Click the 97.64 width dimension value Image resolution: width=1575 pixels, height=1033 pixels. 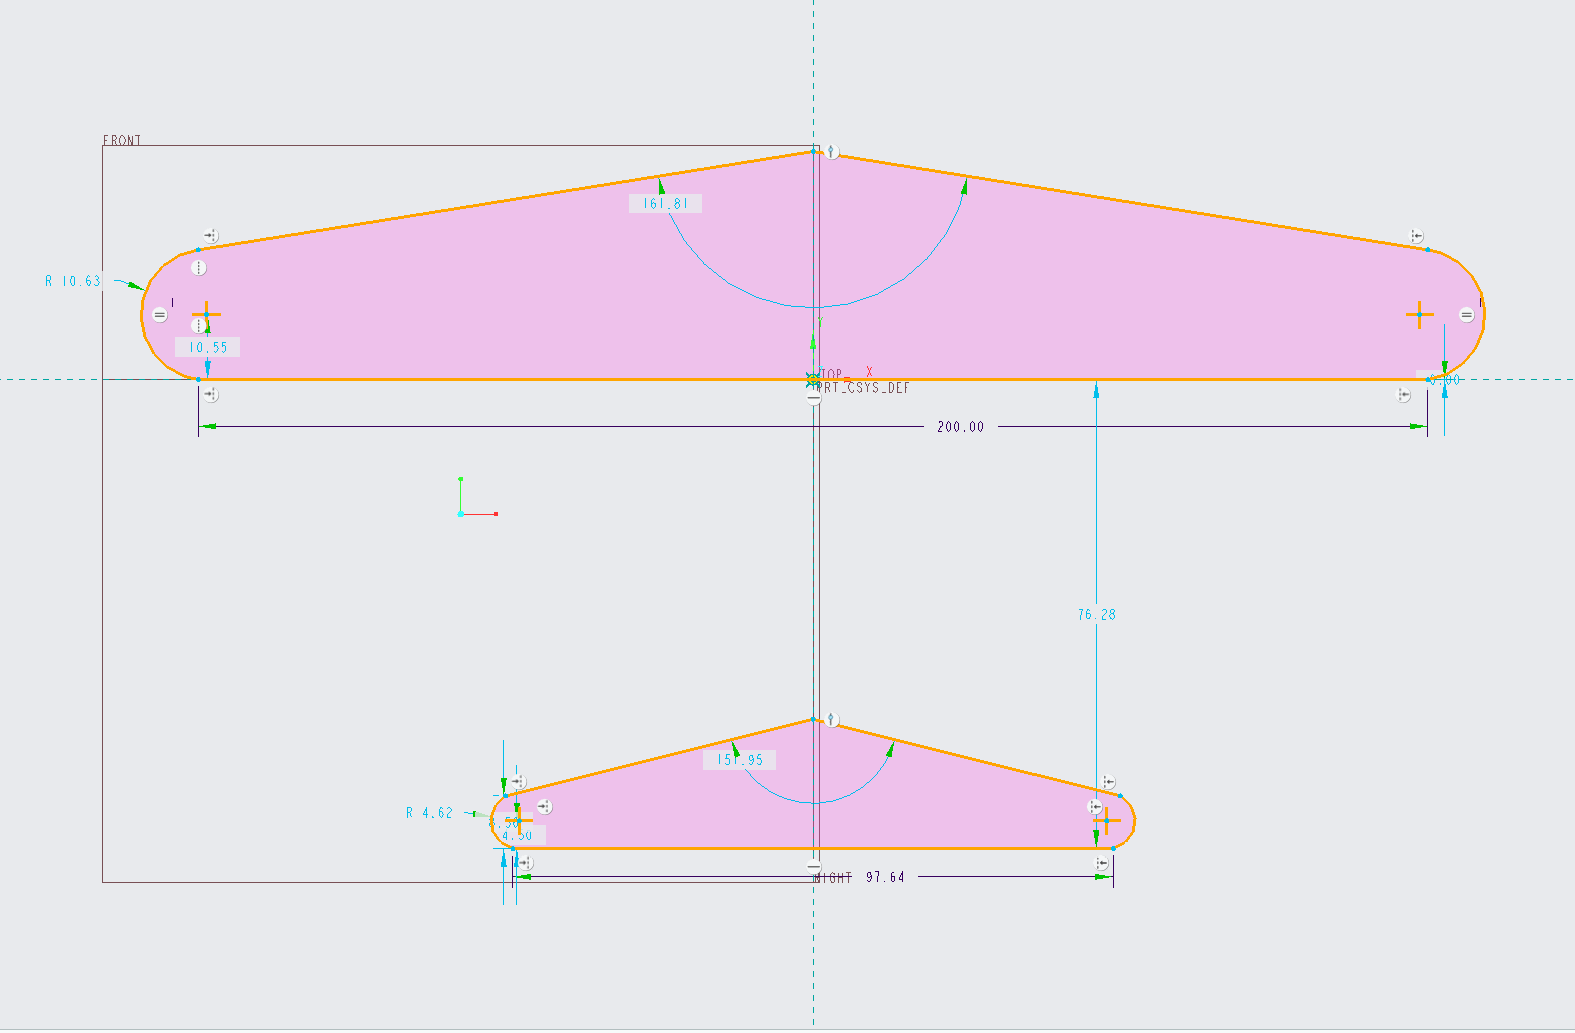tap(885, 877)
